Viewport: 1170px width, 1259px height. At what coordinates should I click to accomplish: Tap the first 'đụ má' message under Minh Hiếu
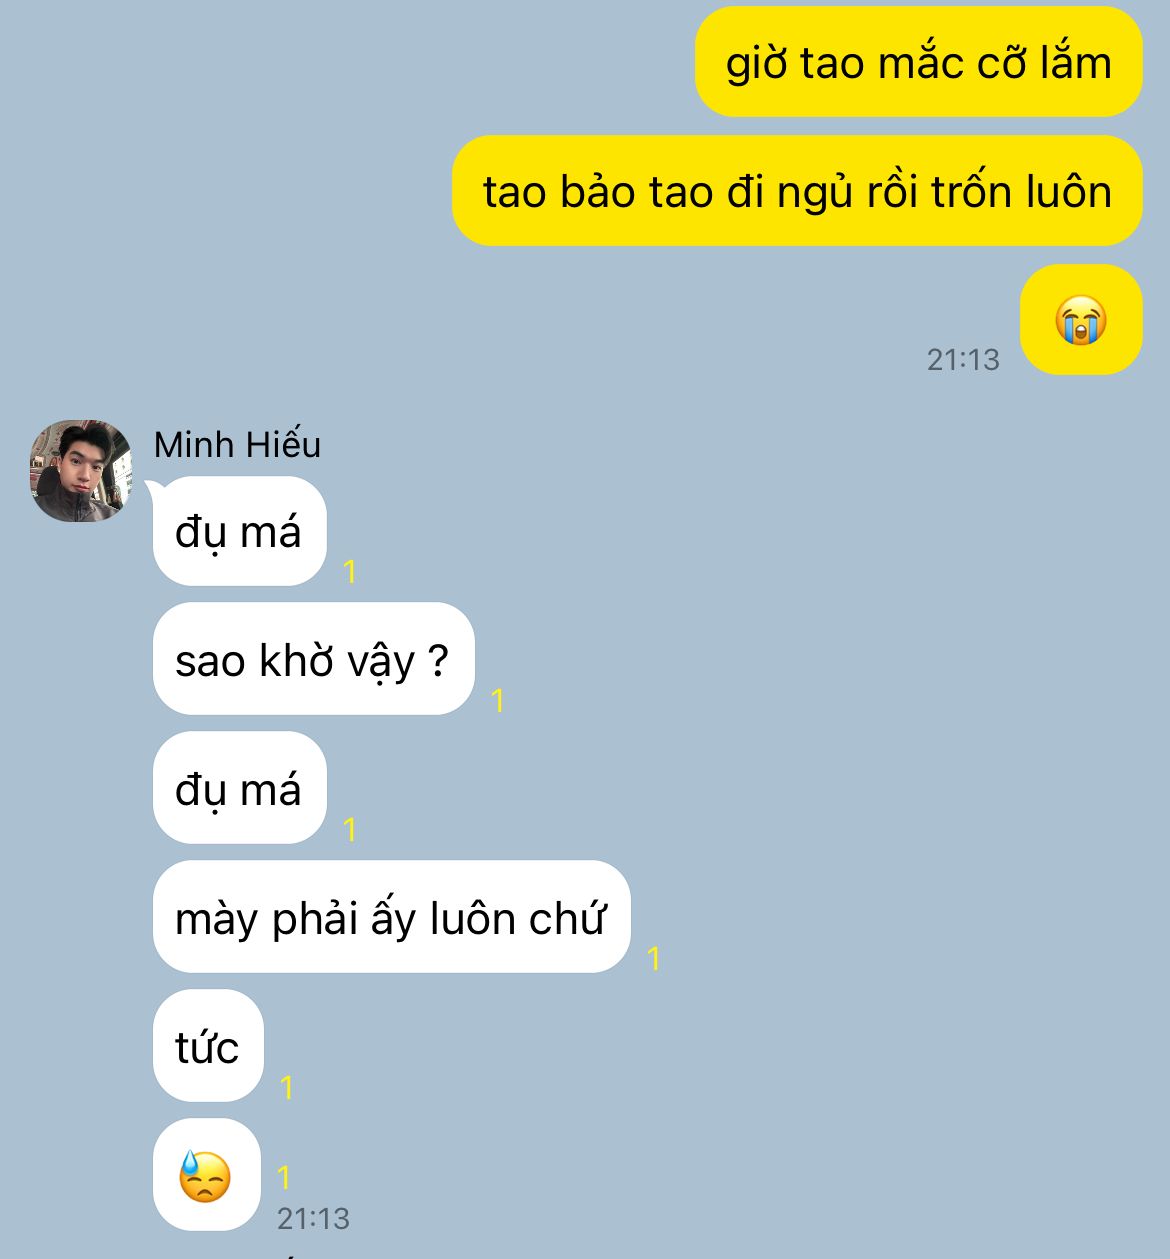point(239,531)
